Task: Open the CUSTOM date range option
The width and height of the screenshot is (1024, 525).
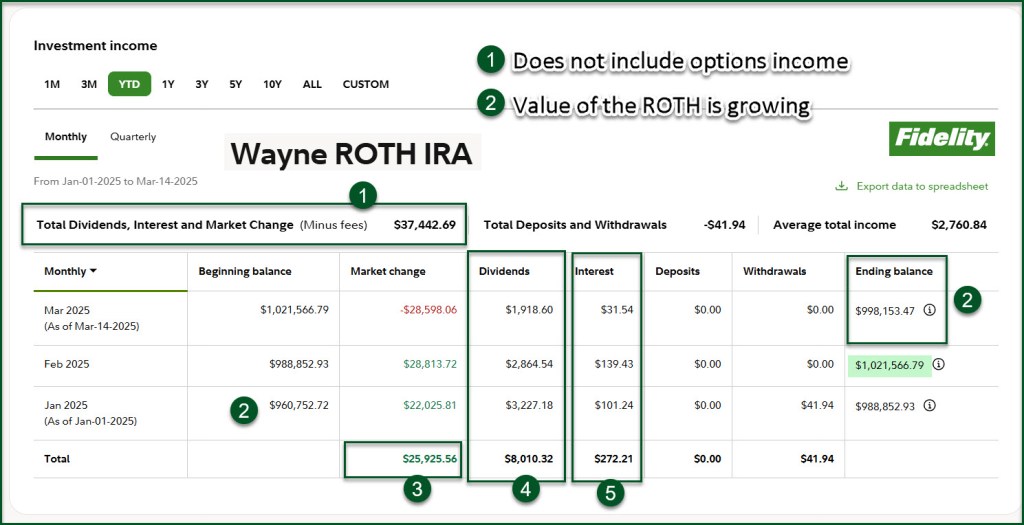Action: [366, 85]
